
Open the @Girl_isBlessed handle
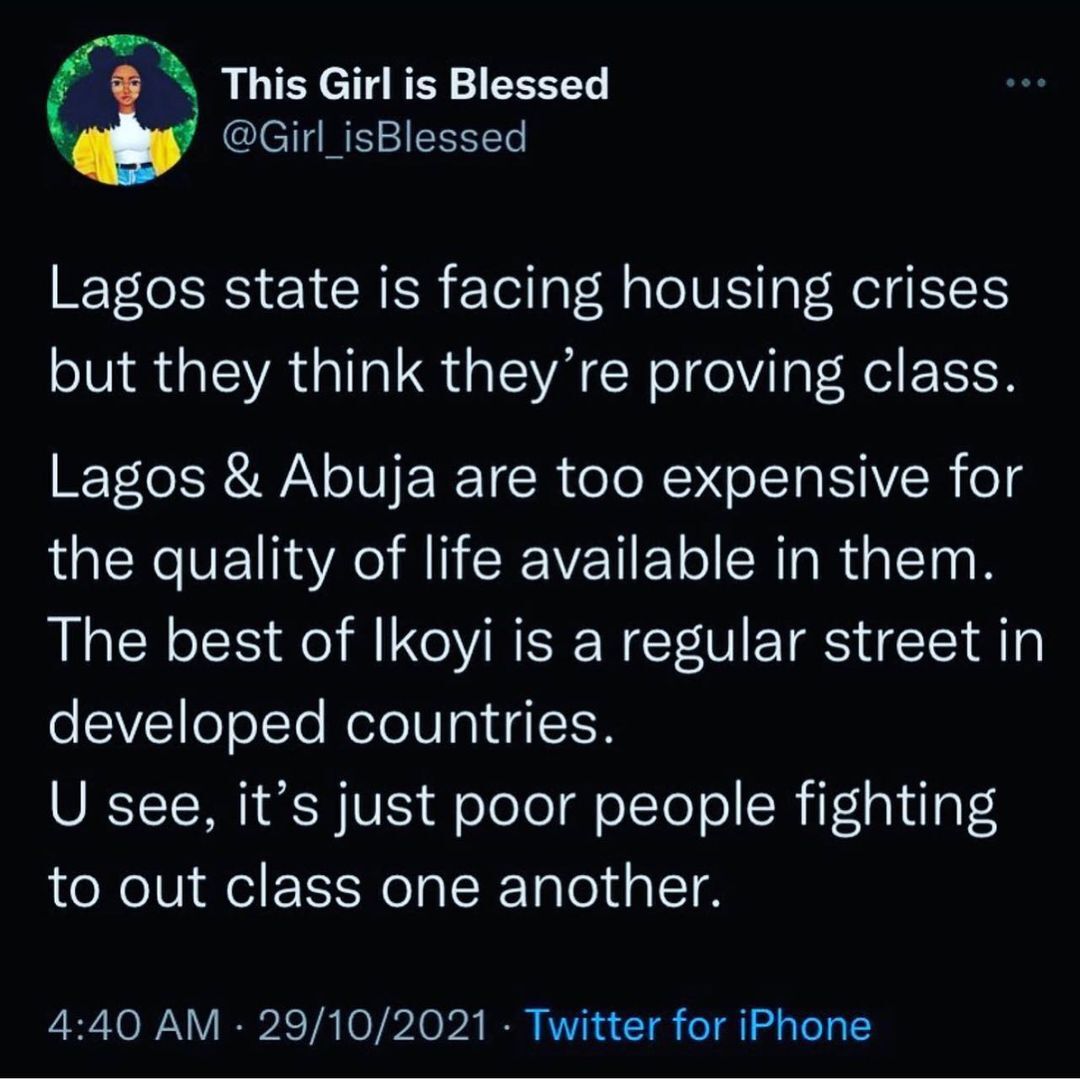(373, 137)
